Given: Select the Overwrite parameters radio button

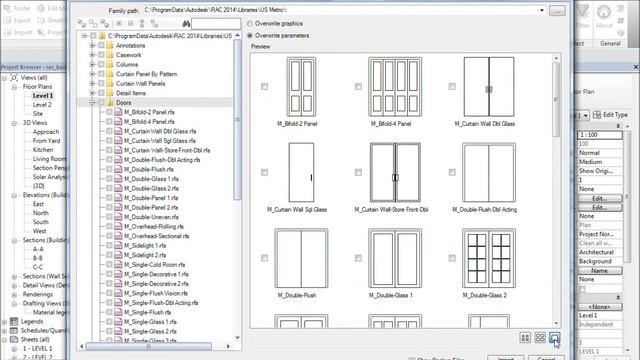Looking at the screenshot, I should [250, 36].
